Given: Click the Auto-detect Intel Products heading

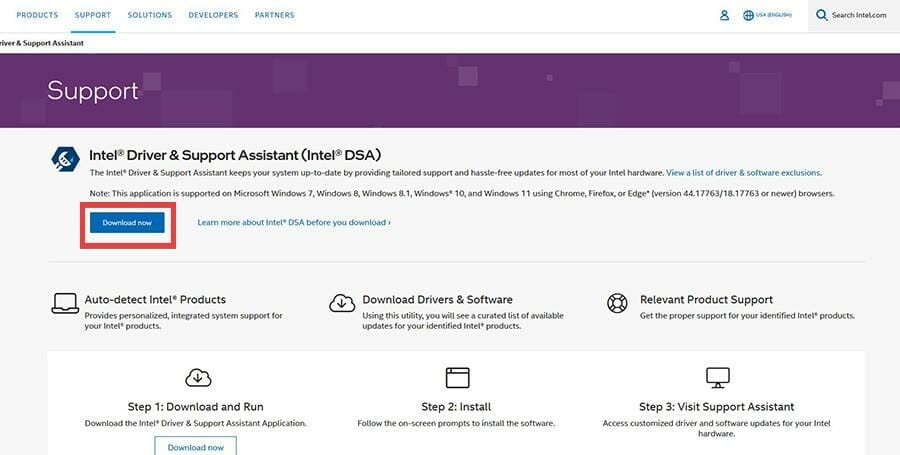Looking at the screenshot, I should (155, 300).
